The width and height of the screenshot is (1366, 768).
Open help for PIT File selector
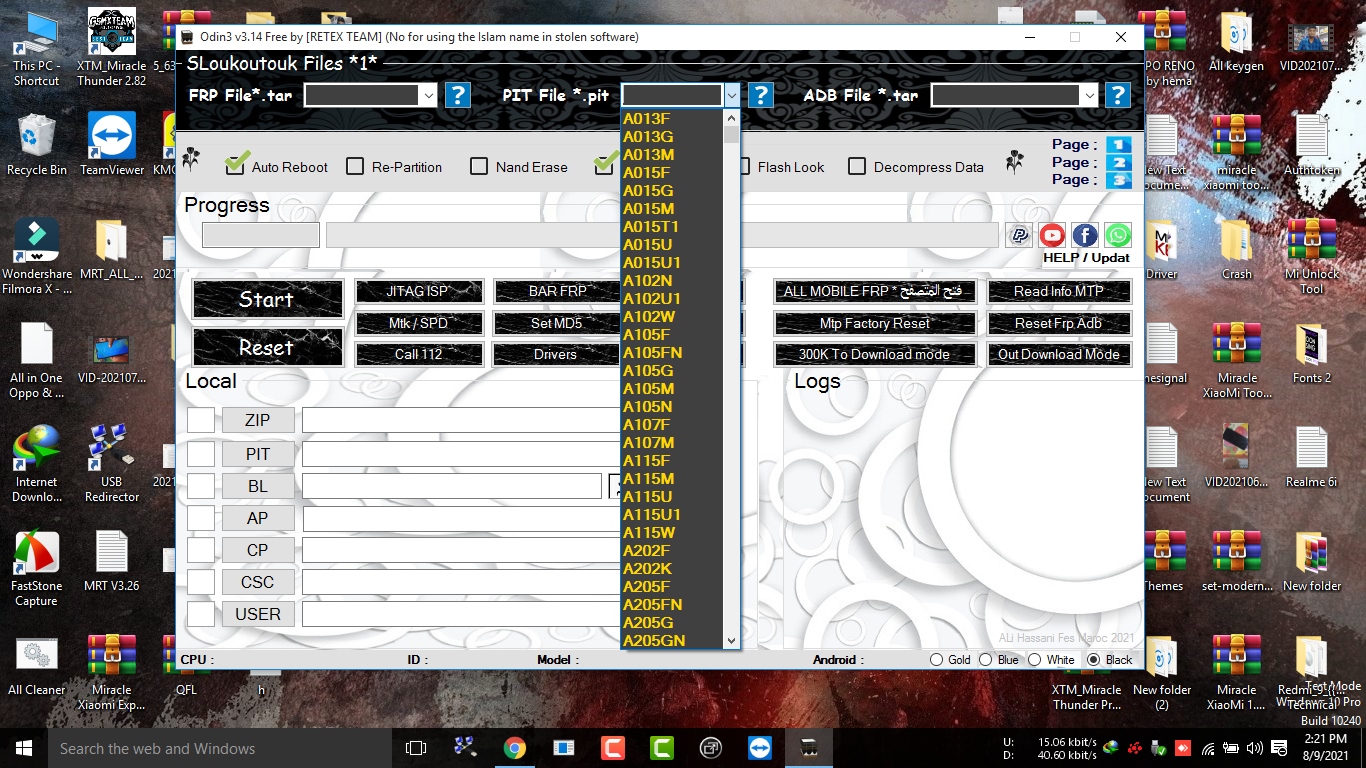click(761, 95)
